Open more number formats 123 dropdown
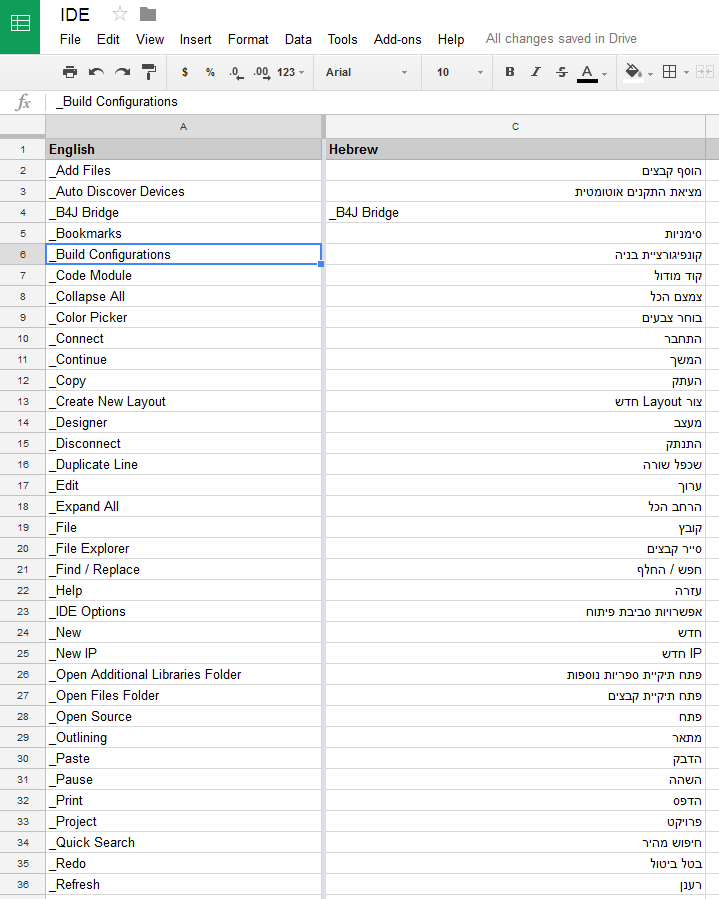719x899 pixels. (291, 72)
